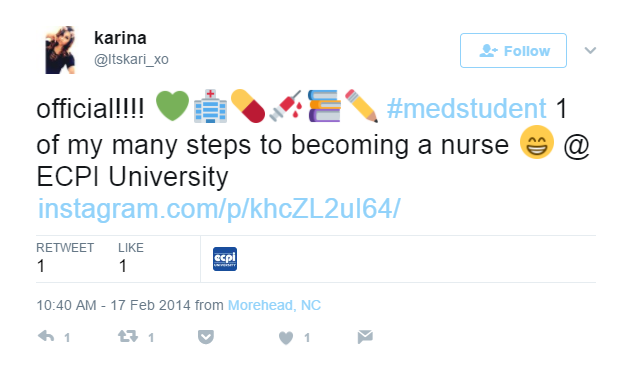Click the reply arrow icon

[46, 336]
